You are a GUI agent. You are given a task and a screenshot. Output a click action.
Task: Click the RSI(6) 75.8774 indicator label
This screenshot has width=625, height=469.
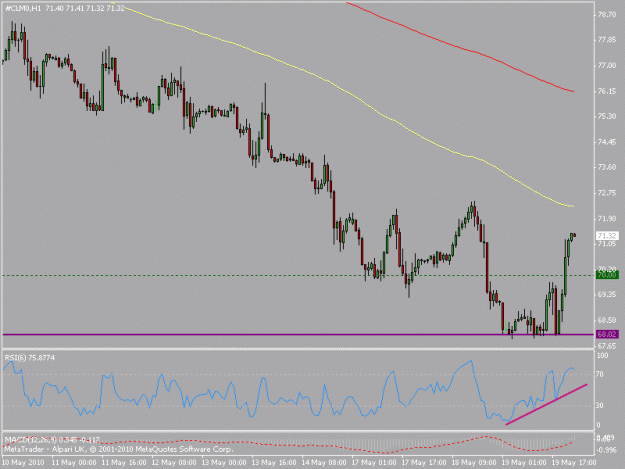[x=30, y=358]
